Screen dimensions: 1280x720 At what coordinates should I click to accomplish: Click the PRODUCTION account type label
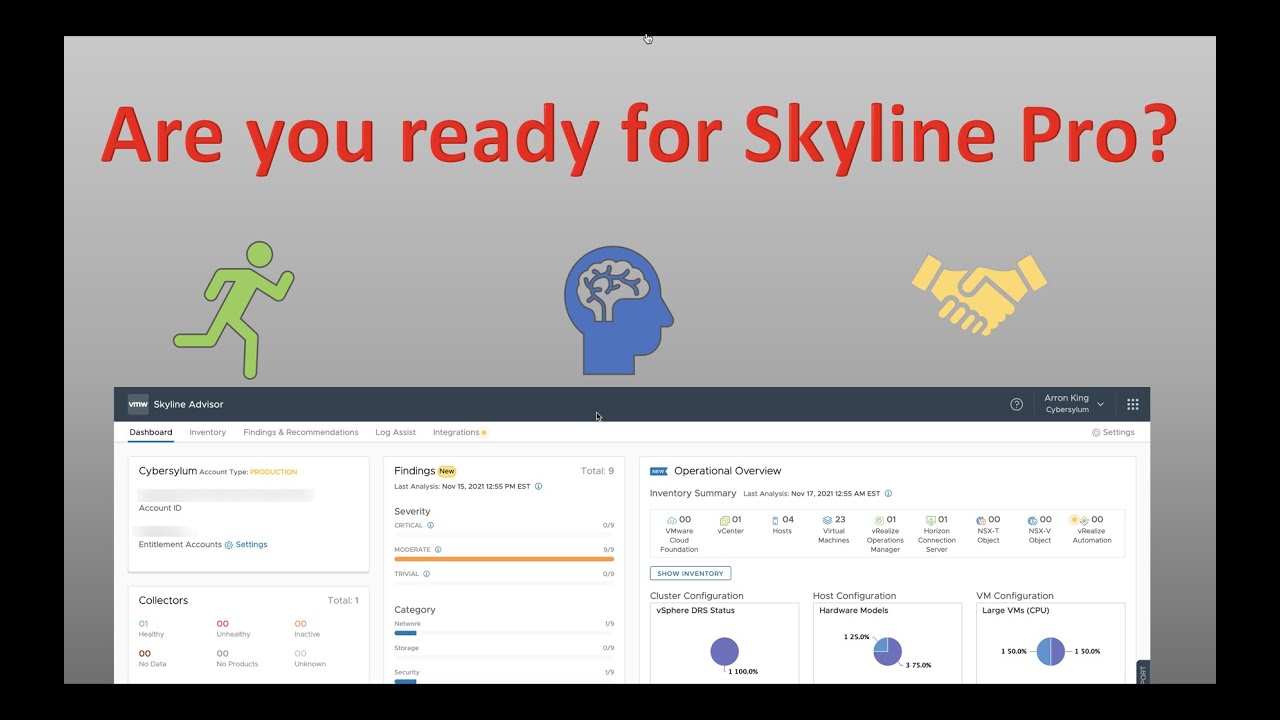(273, 472)
